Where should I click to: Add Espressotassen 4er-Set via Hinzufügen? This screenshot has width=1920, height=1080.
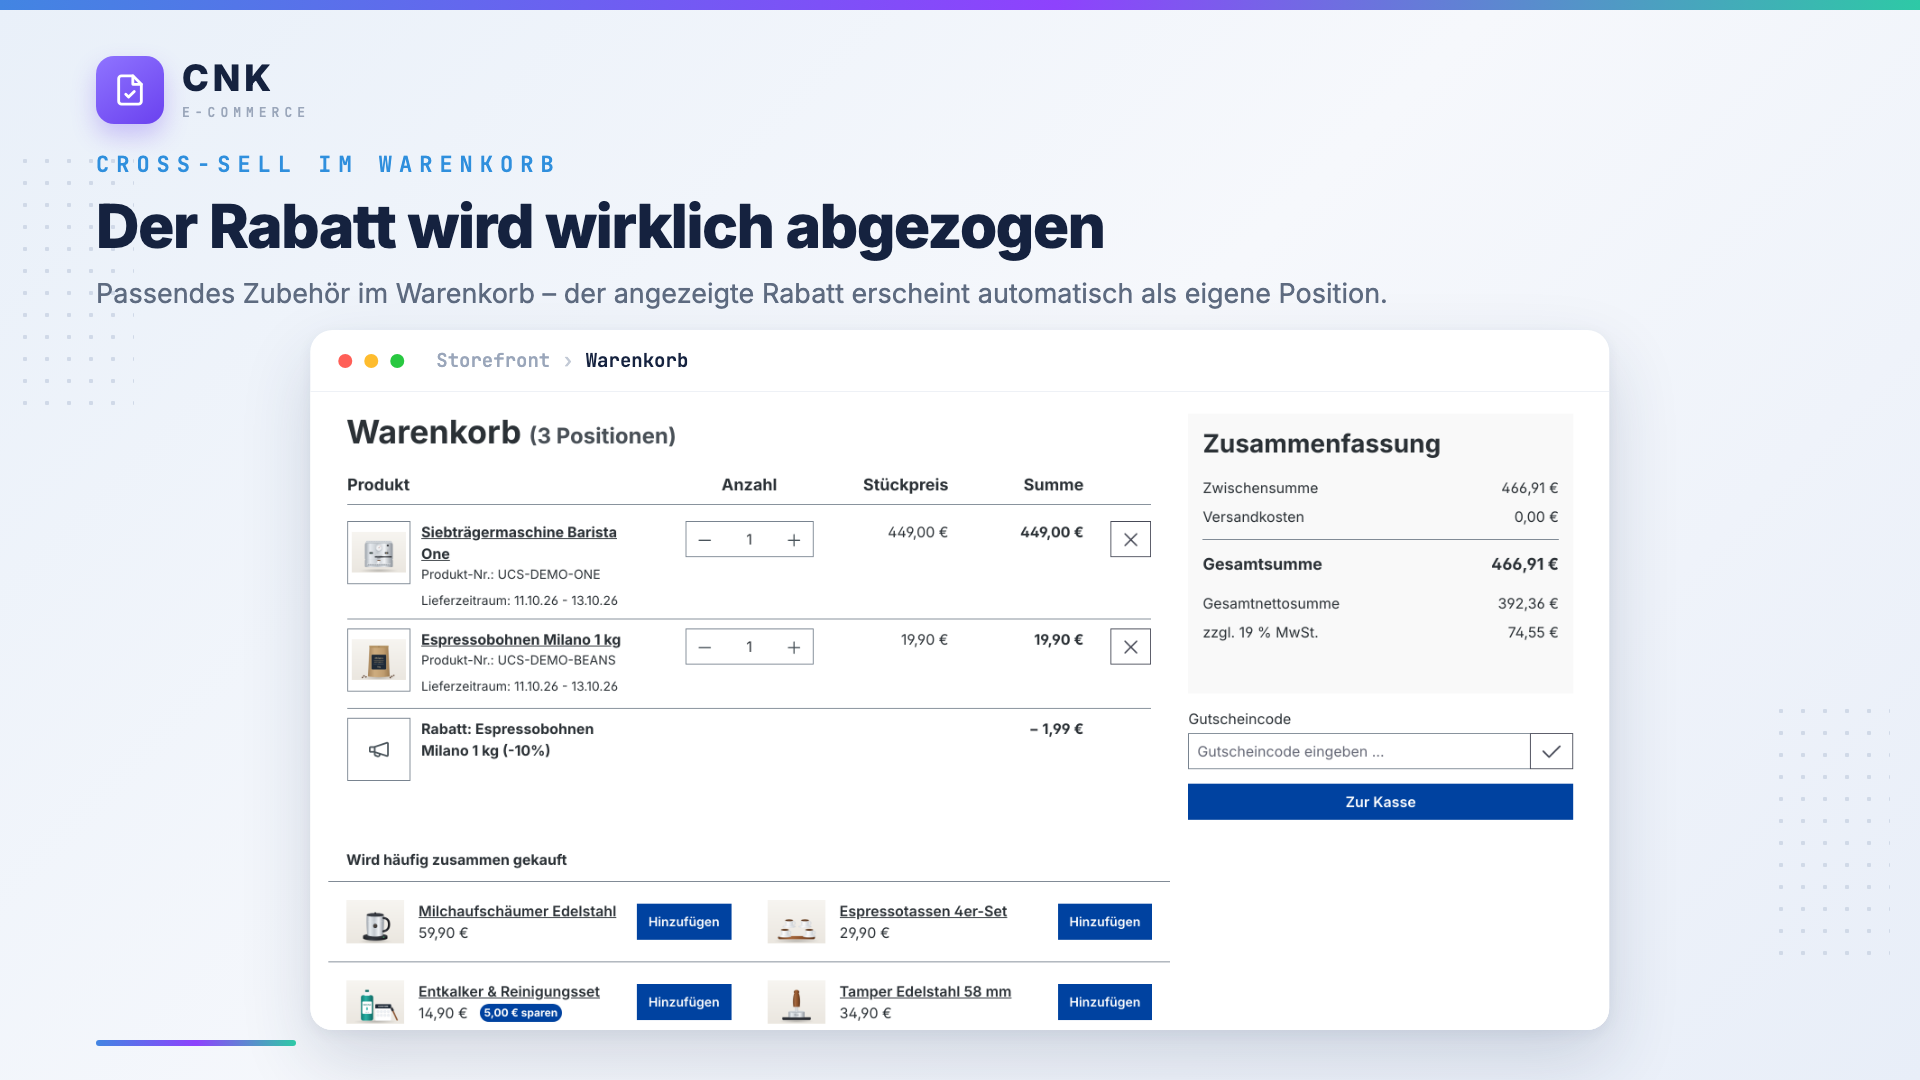click(1105, 922)
